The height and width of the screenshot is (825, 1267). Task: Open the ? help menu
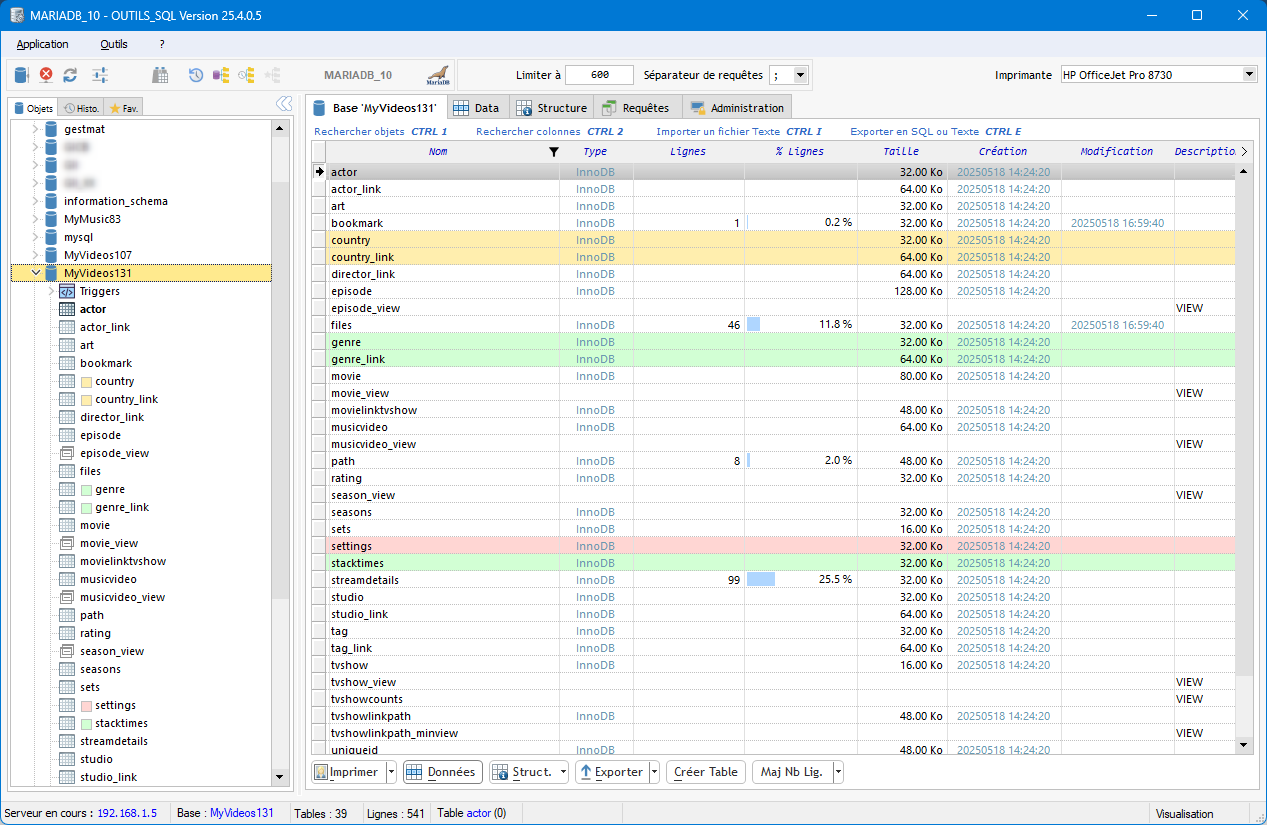[162, 44]
